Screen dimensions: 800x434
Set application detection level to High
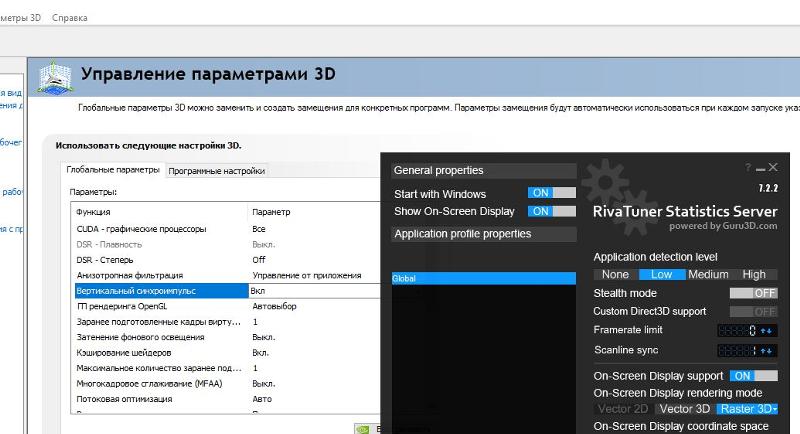(754, 274)
